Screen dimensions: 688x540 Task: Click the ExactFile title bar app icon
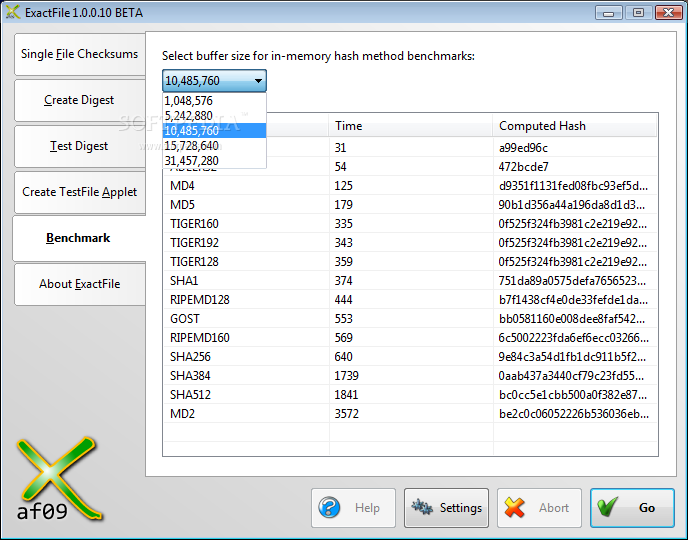pyautogui.click(x=13, y=12)
